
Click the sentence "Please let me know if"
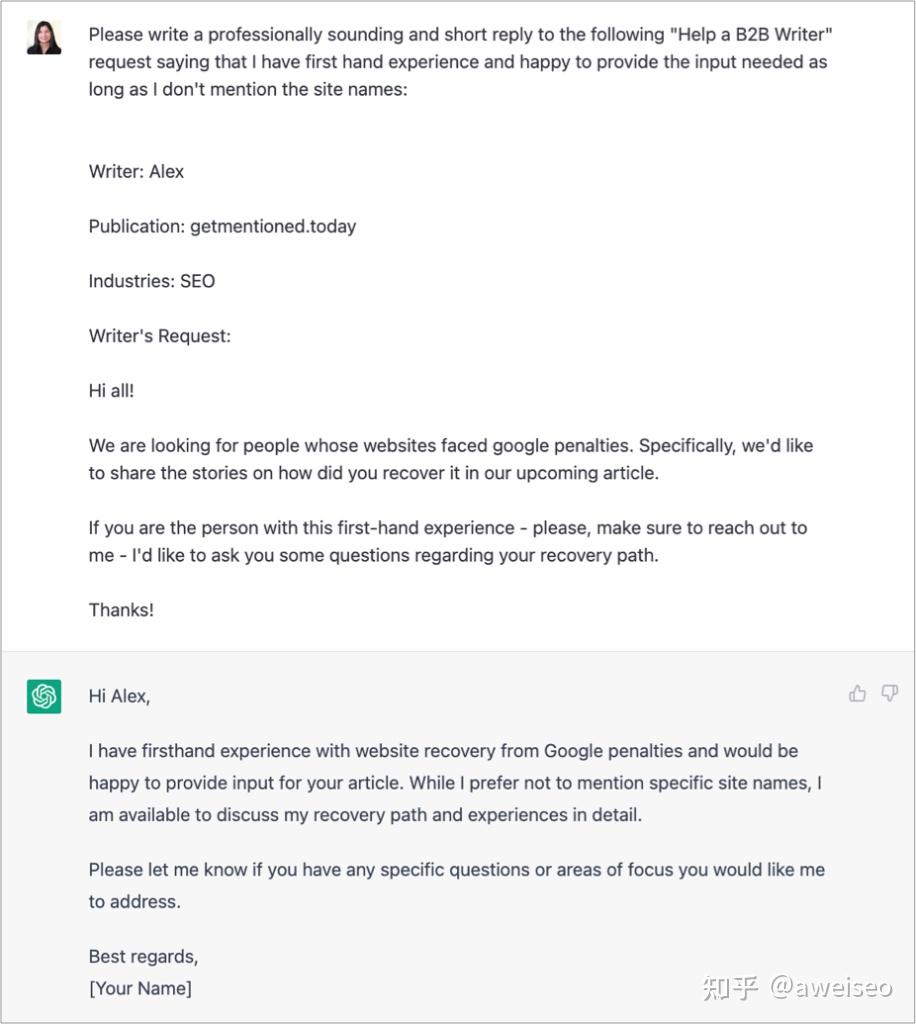tap(457, 886)
